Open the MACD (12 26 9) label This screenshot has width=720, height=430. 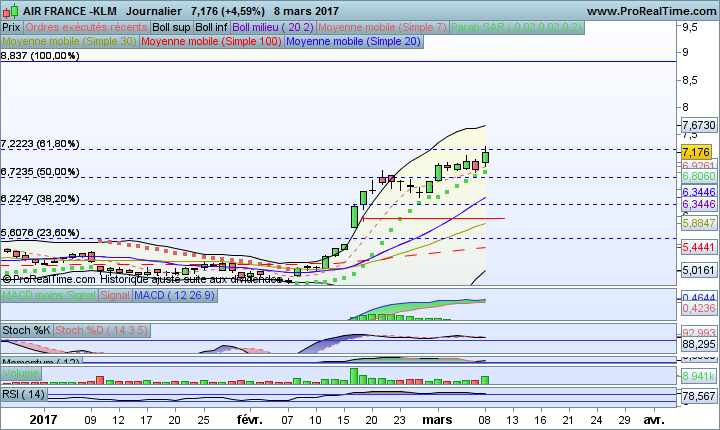174,295
